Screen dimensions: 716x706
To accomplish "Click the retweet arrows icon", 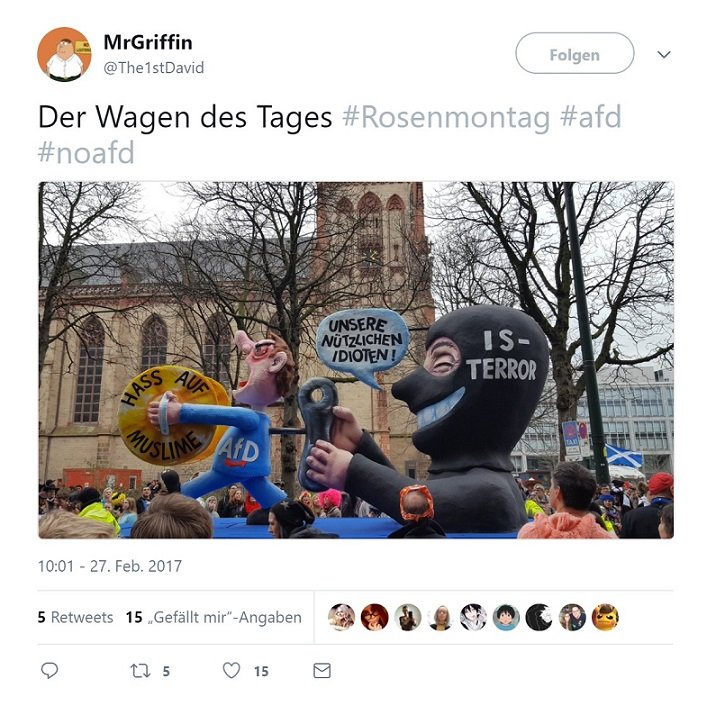I will (140, 671).
